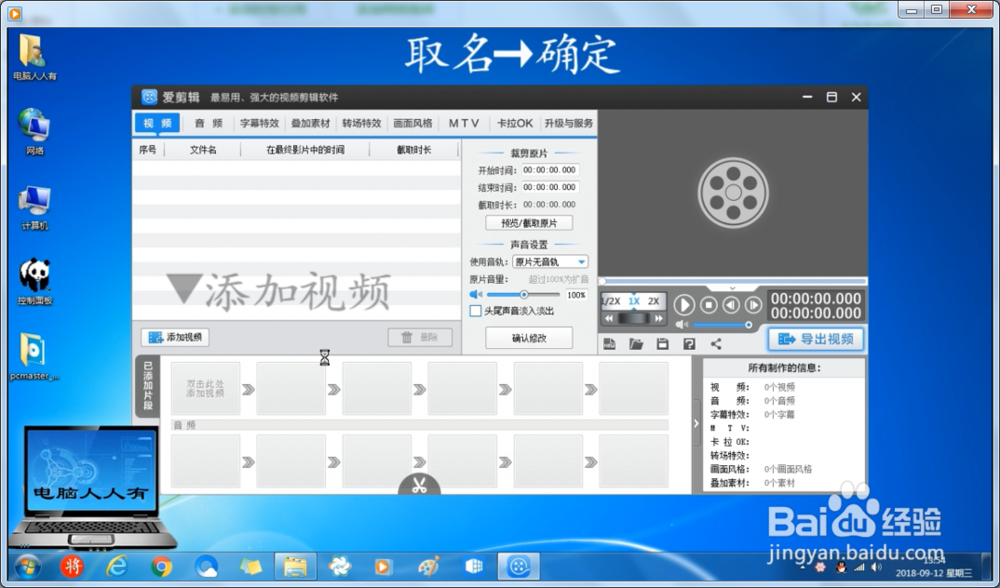Select 2X playback speed
The image size is (1000, 588).
654,301
